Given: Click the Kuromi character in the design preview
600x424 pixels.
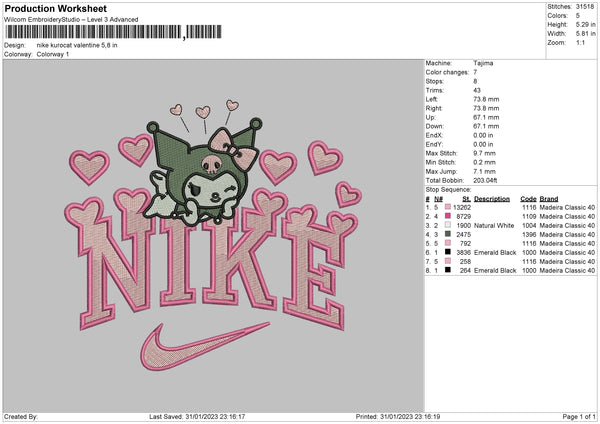Looking at the screenshot, I should click(x=203, y=172).
